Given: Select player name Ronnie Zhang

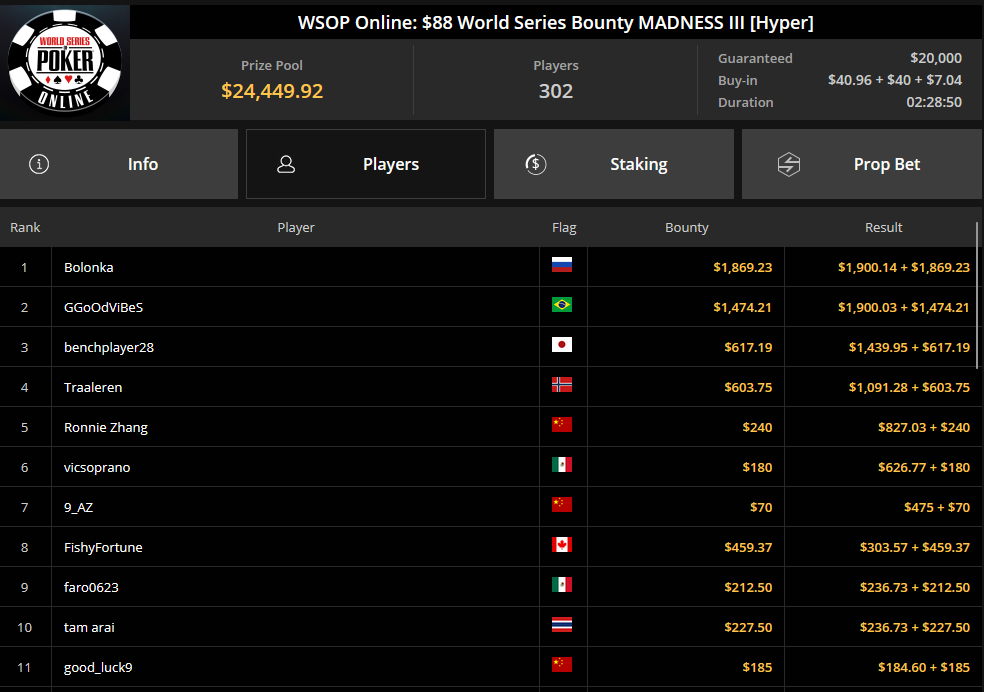Looking at the screenshot, I should (x=105, y=428).
